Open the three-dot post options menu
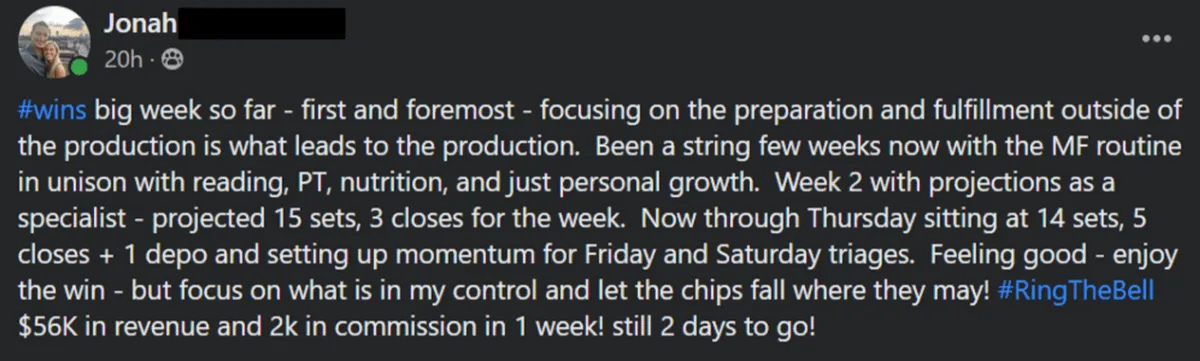 [1155, 37]
